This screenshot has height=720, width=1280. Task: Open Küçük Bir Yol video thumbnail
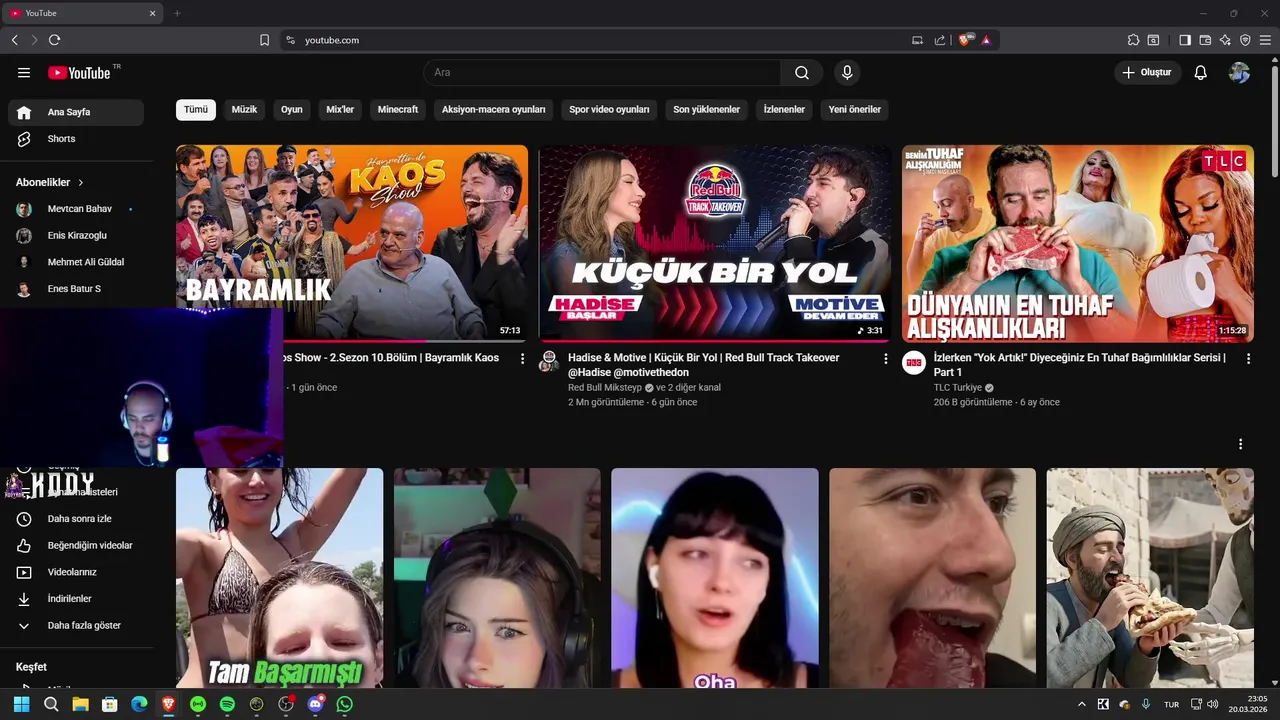(715, 243)
